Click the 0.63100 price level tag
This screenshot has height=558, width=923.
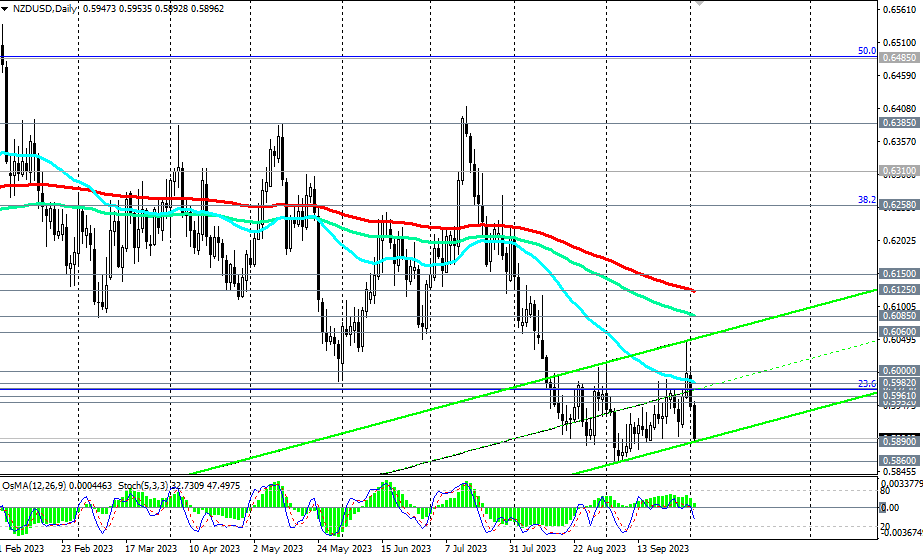(899, 171)
